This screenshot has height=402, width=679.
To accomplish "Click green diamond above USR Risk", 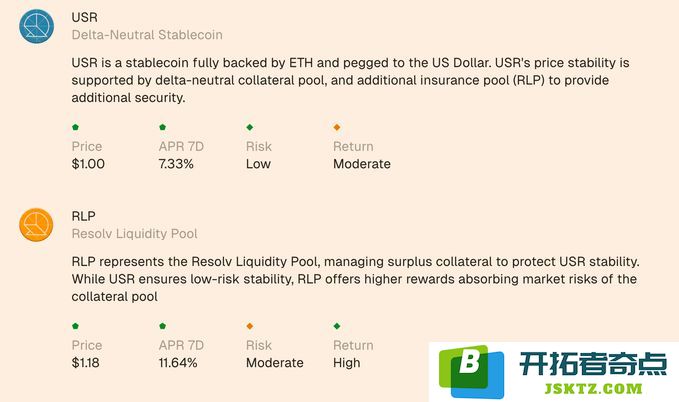I will [249, 127].
